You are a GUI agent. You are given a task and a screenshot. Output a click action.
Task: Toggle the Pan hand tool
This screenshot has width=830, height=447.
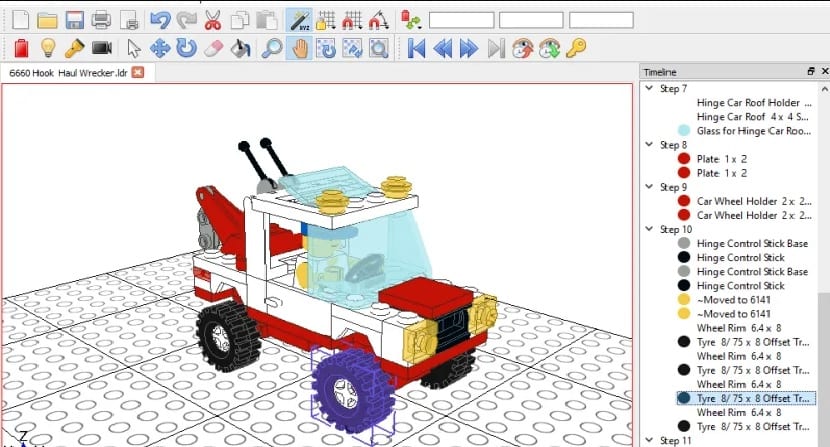(298, 48)
